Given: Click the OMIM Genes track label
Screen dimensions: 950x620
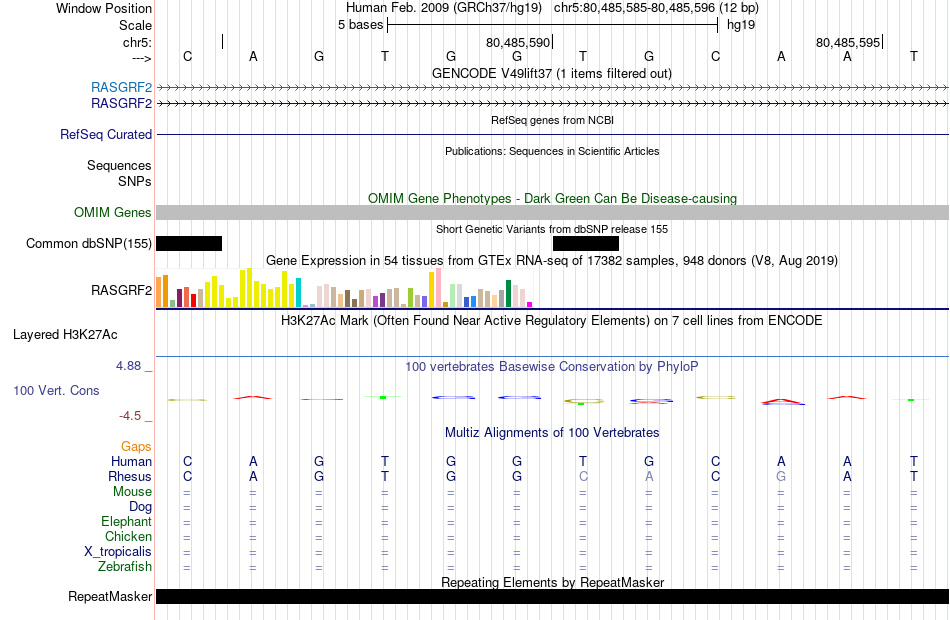Looking at the screenshot, I should [x=113, y=213].
